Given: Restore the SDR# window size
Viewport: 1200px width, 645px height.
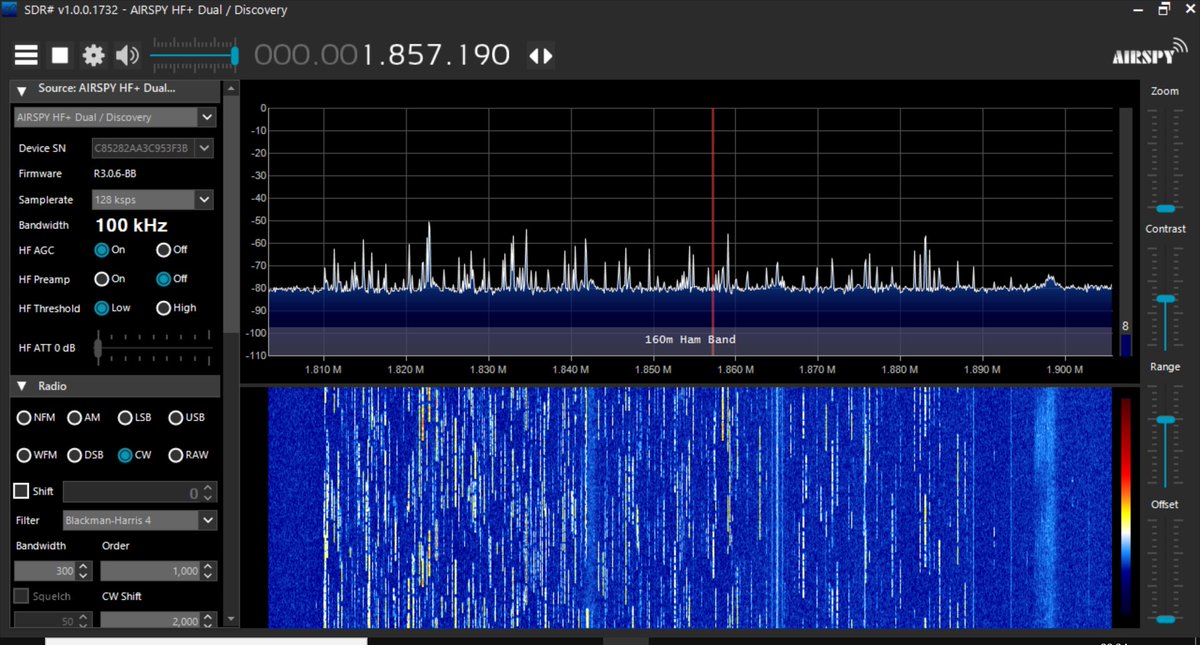Looking at the screenshot, I should pyautogui.click(x=1164, y=9).
